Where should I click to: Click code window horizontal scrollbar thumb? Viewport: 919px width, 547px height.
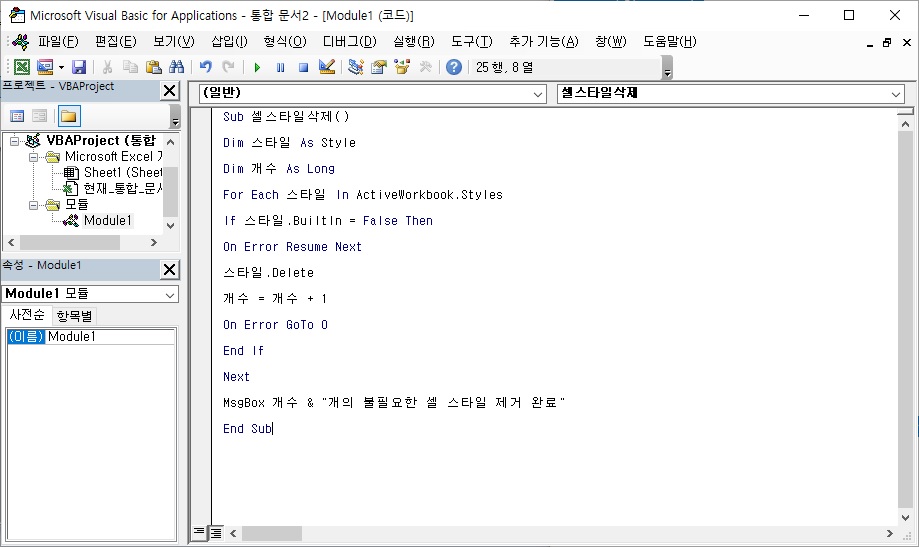[x=272, y=534]
